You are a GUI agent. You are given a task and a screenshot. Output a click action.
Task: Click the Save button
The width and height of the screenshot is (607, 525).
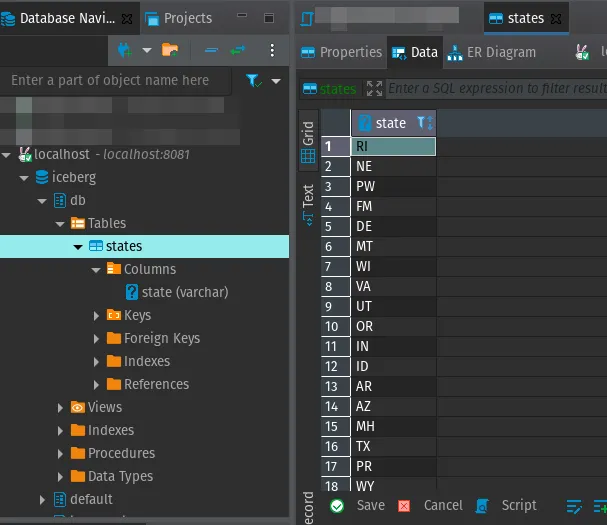pyautogui.click(x=358, y=506)
